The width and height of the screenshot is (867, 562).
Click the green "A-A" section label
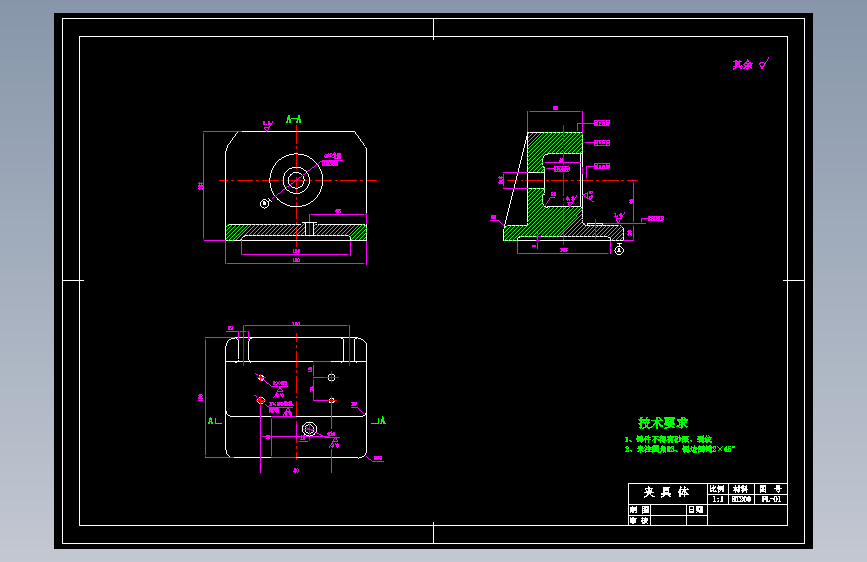pyautogui.click(x=294, y=119)
